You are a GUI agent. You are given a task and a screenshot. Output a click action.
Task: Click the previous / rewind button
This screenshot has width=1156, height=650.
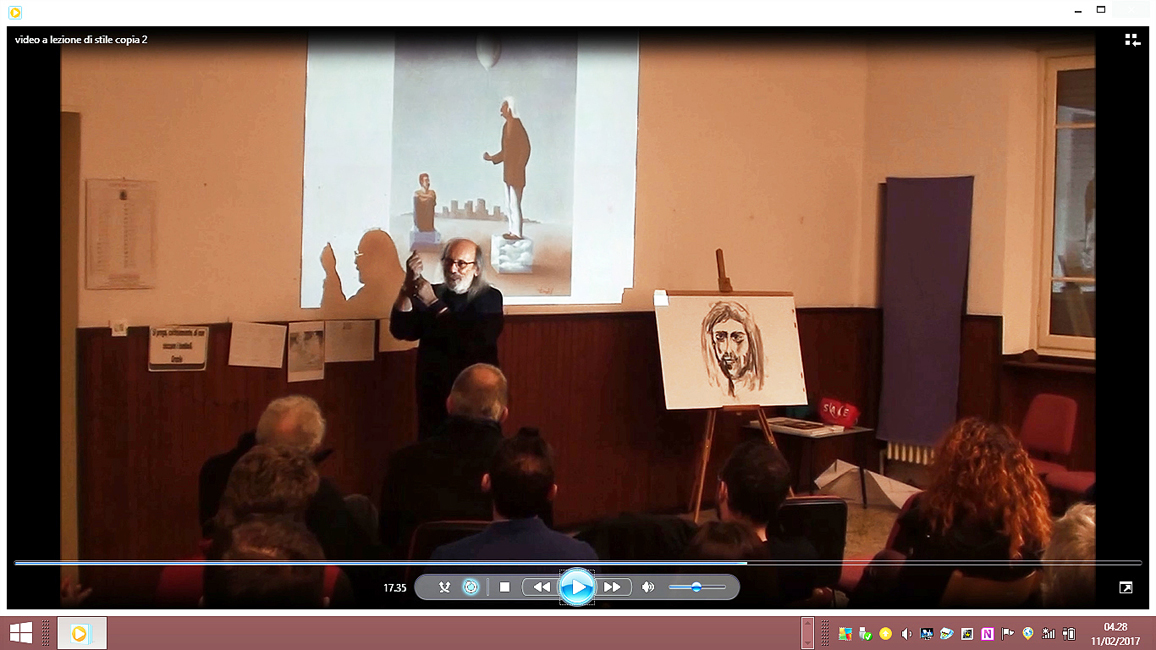pos(541,587)
